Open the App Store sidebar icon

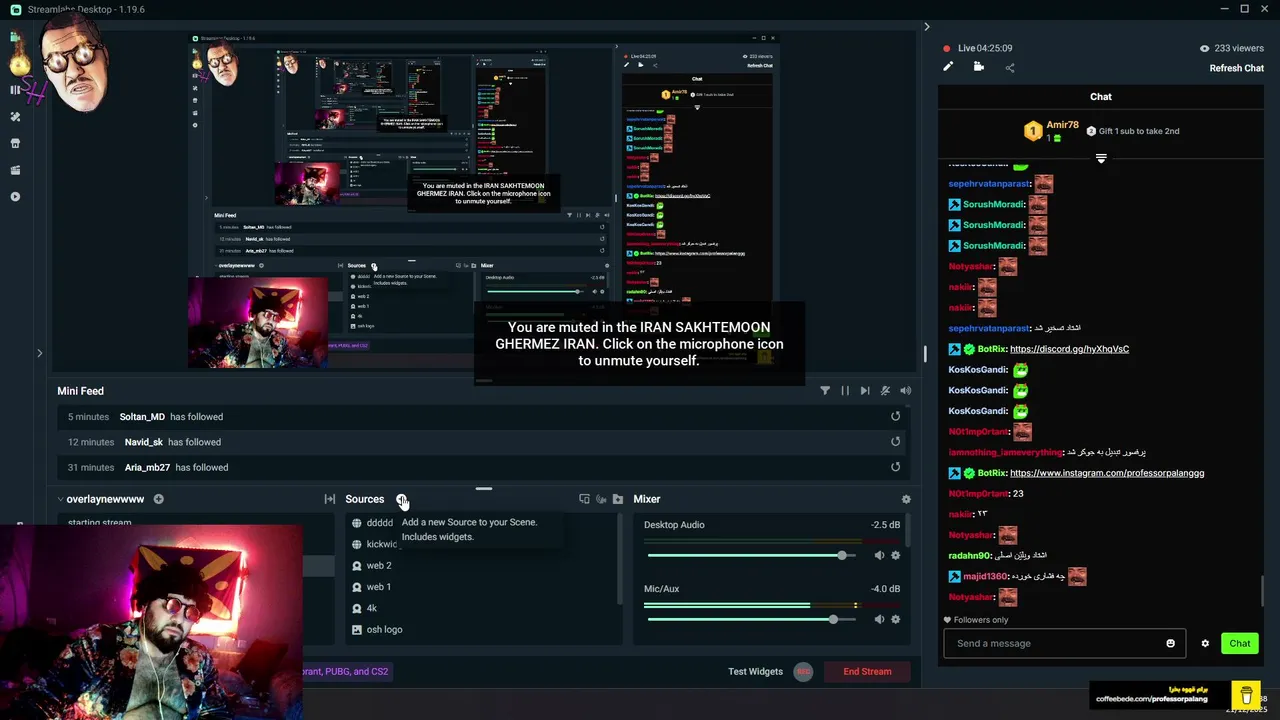coord(15,143)
